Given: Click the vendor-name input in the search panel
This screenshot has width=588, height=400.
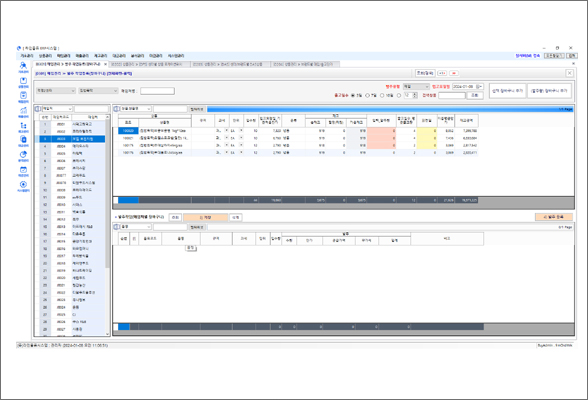Looking at the screenshot, I should click(157, 91).
